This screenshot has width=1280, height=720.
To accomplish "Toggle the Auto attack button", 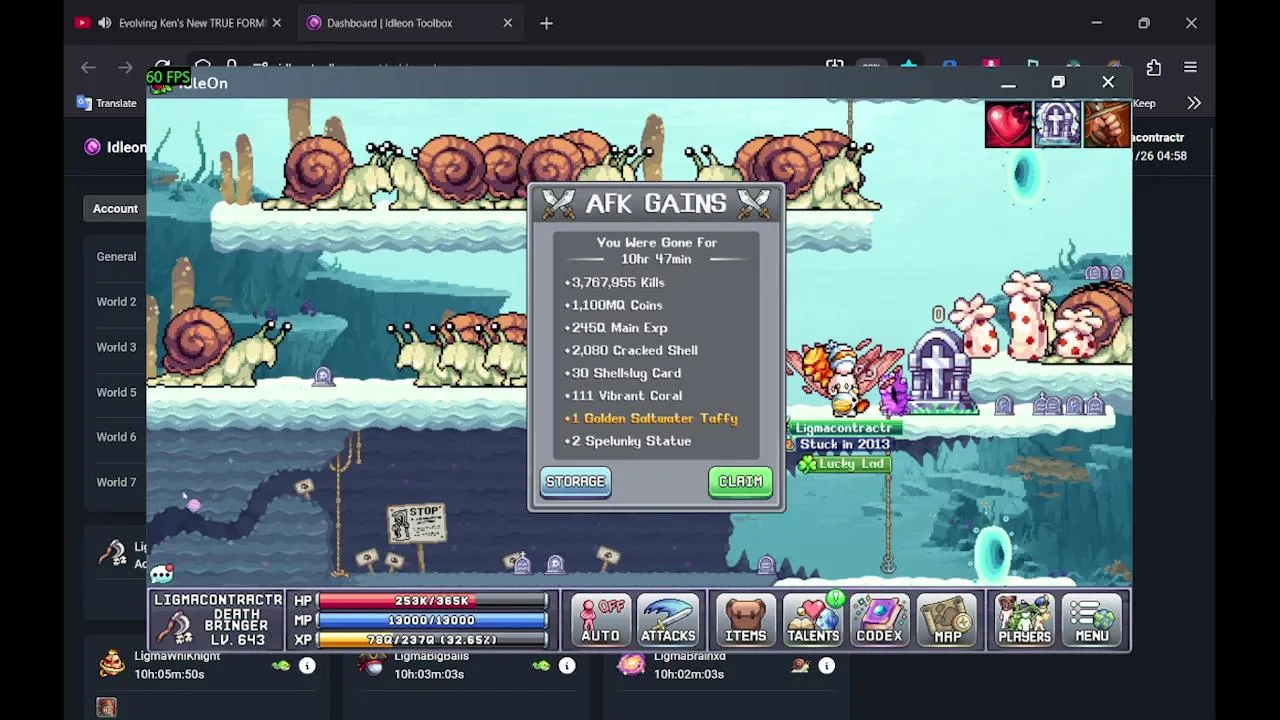I will (x=600, y=619).
